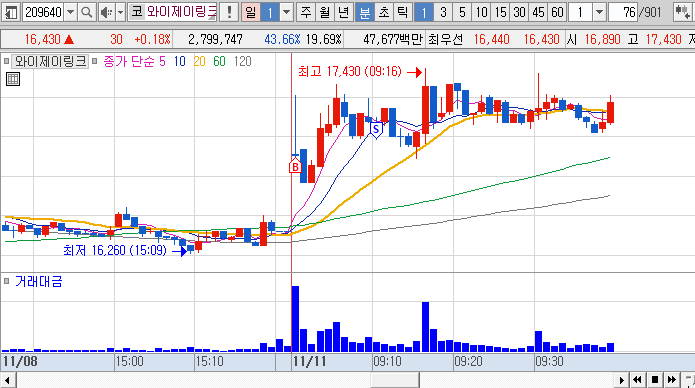Click the red B buy marker
Viewport: 695px width, 388px height.
tap(295, 166)
